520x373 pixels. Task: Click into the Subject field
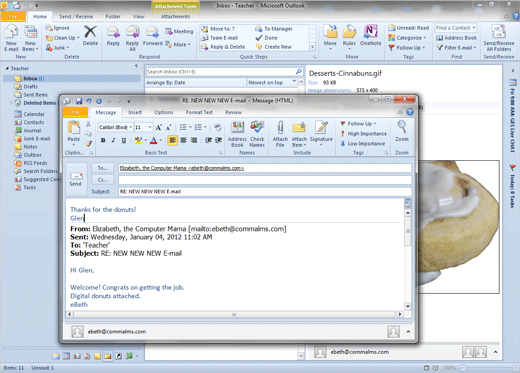265,191
